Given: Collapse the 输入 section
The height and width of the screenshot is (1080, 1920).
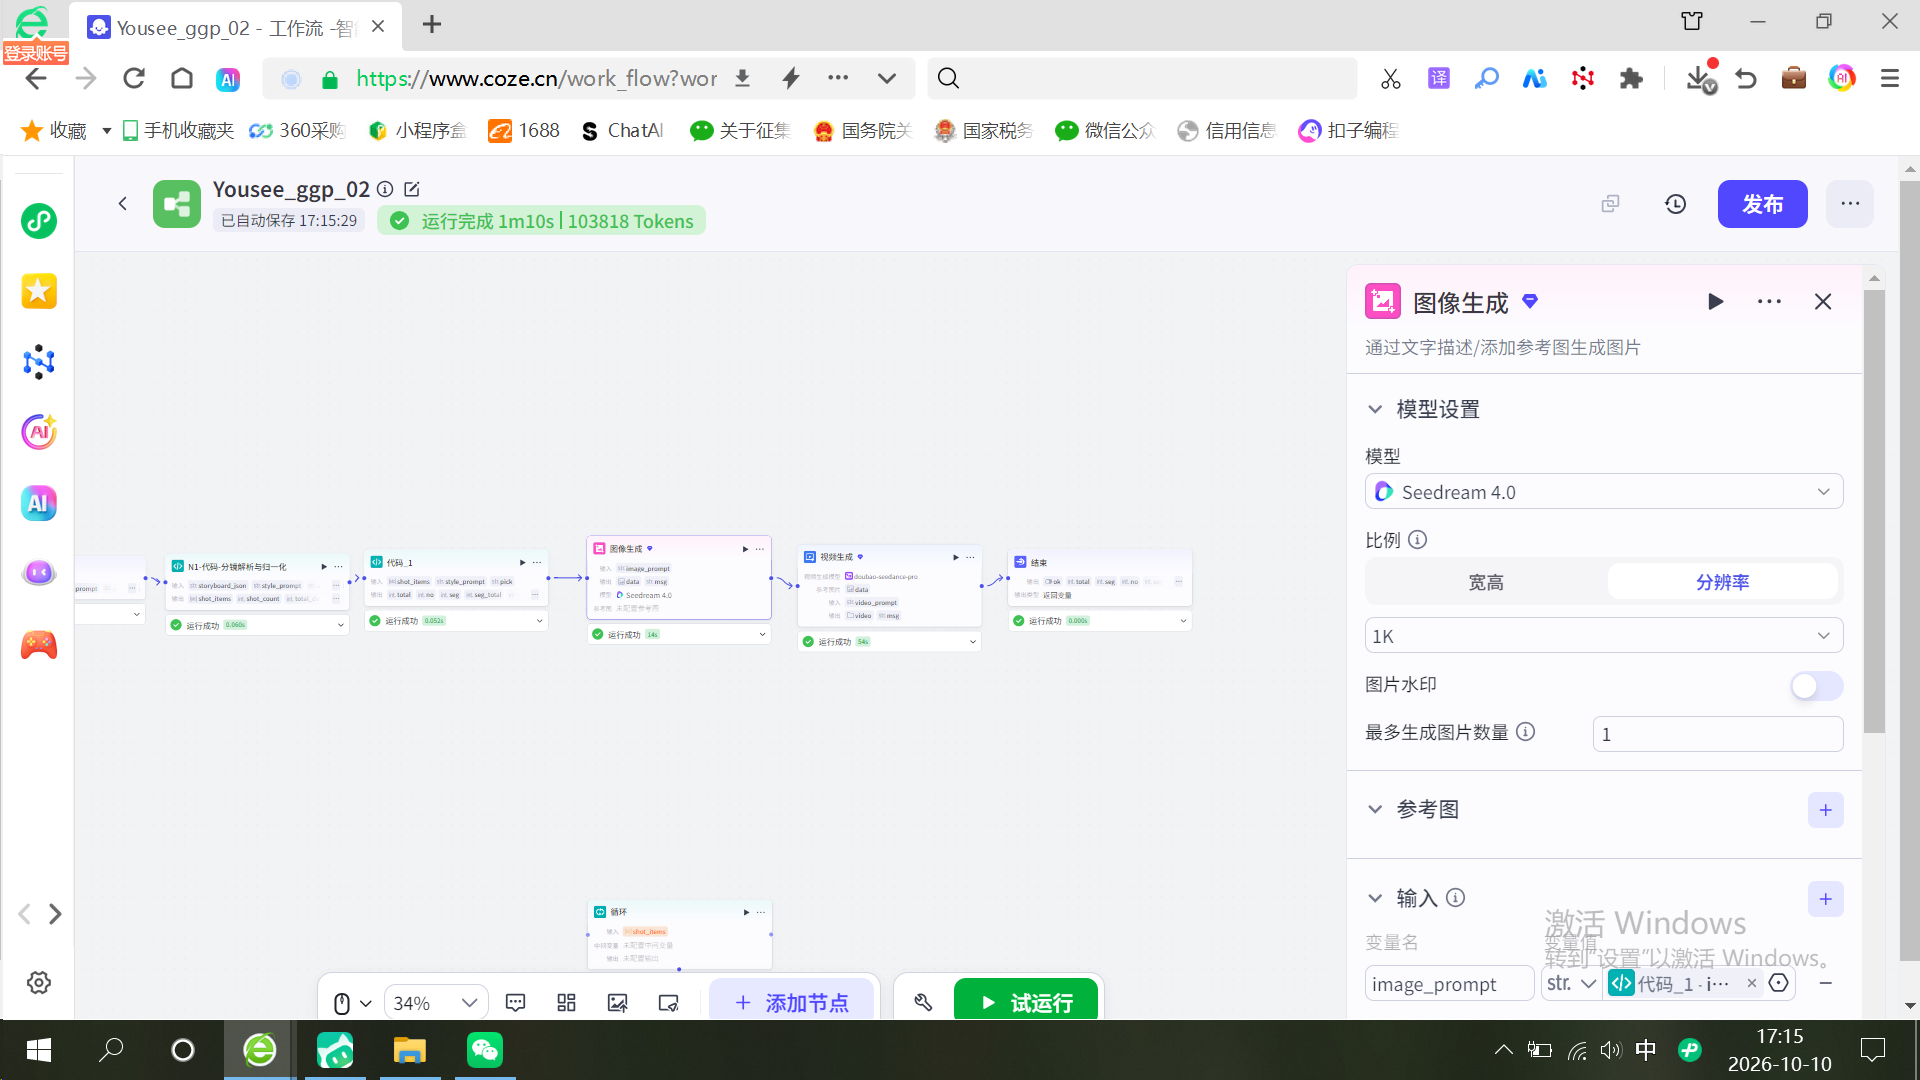Looking at the screenshot, I should coord(1375,898).
